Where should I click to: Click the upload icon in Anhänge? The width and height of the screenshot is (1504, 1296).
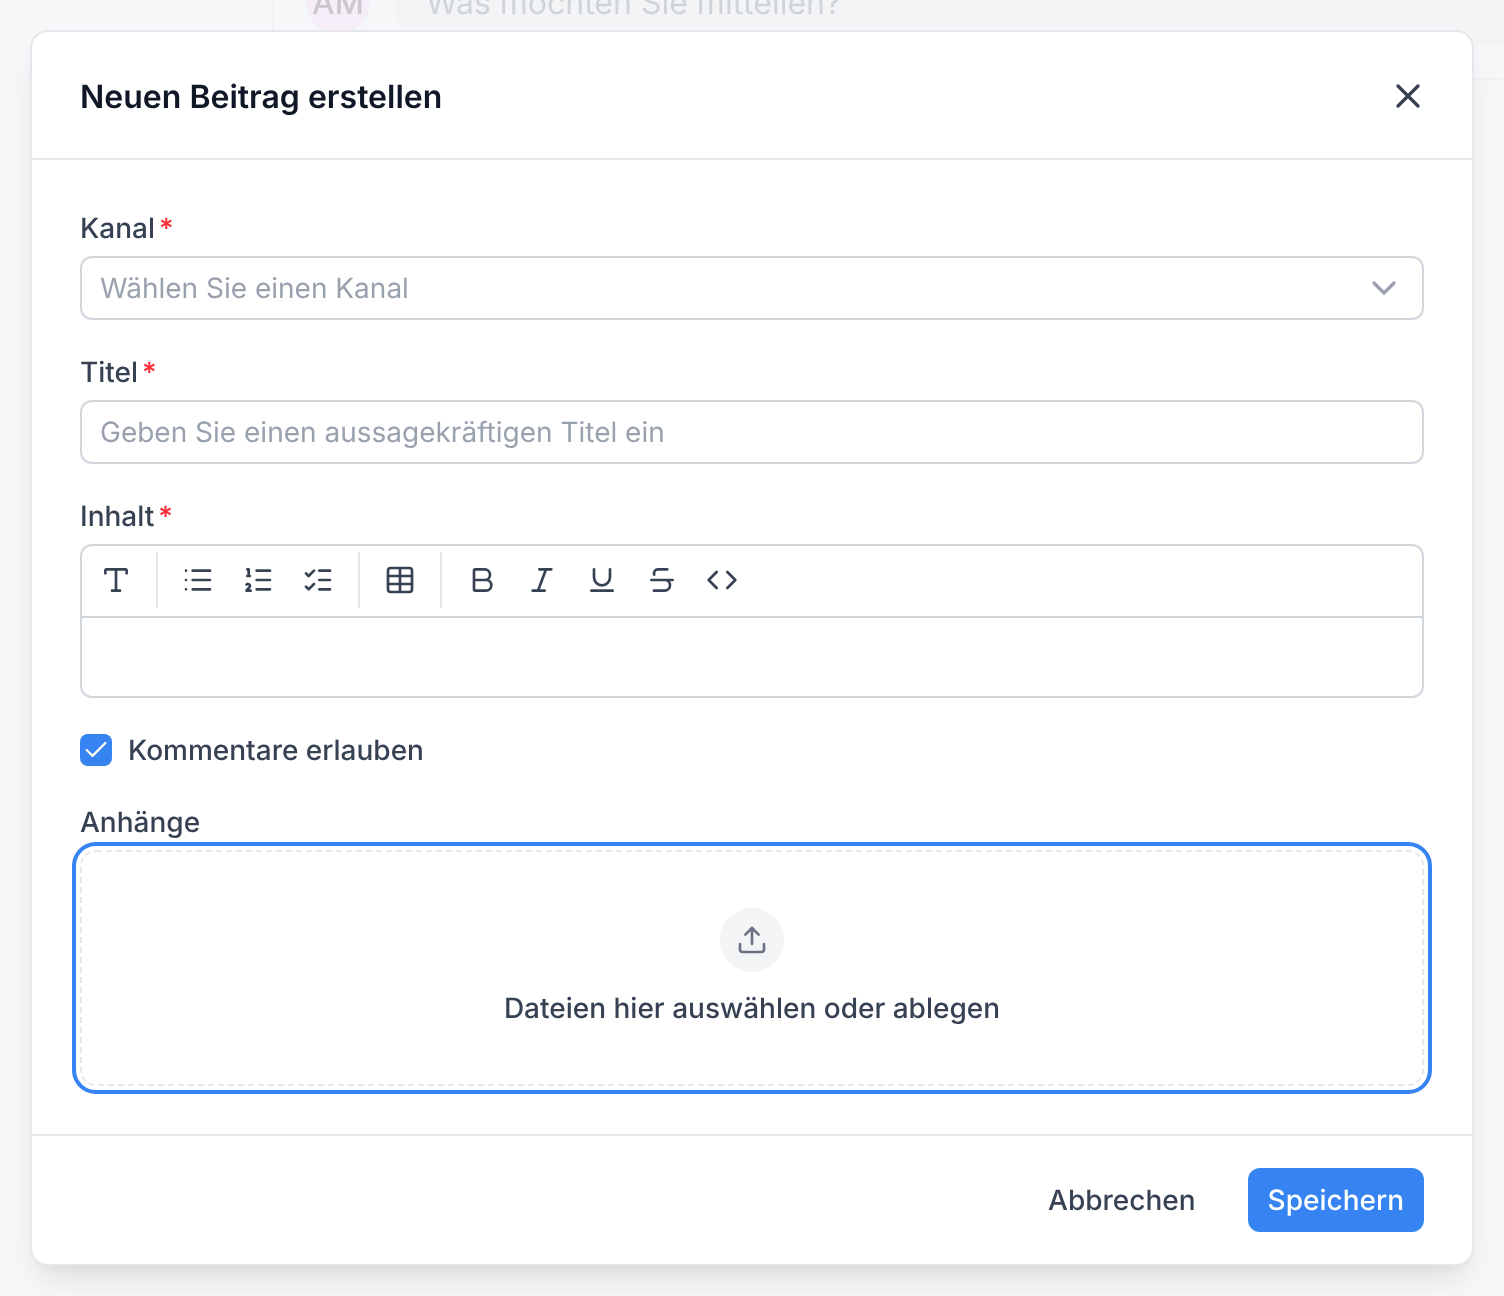pos(752,940)
